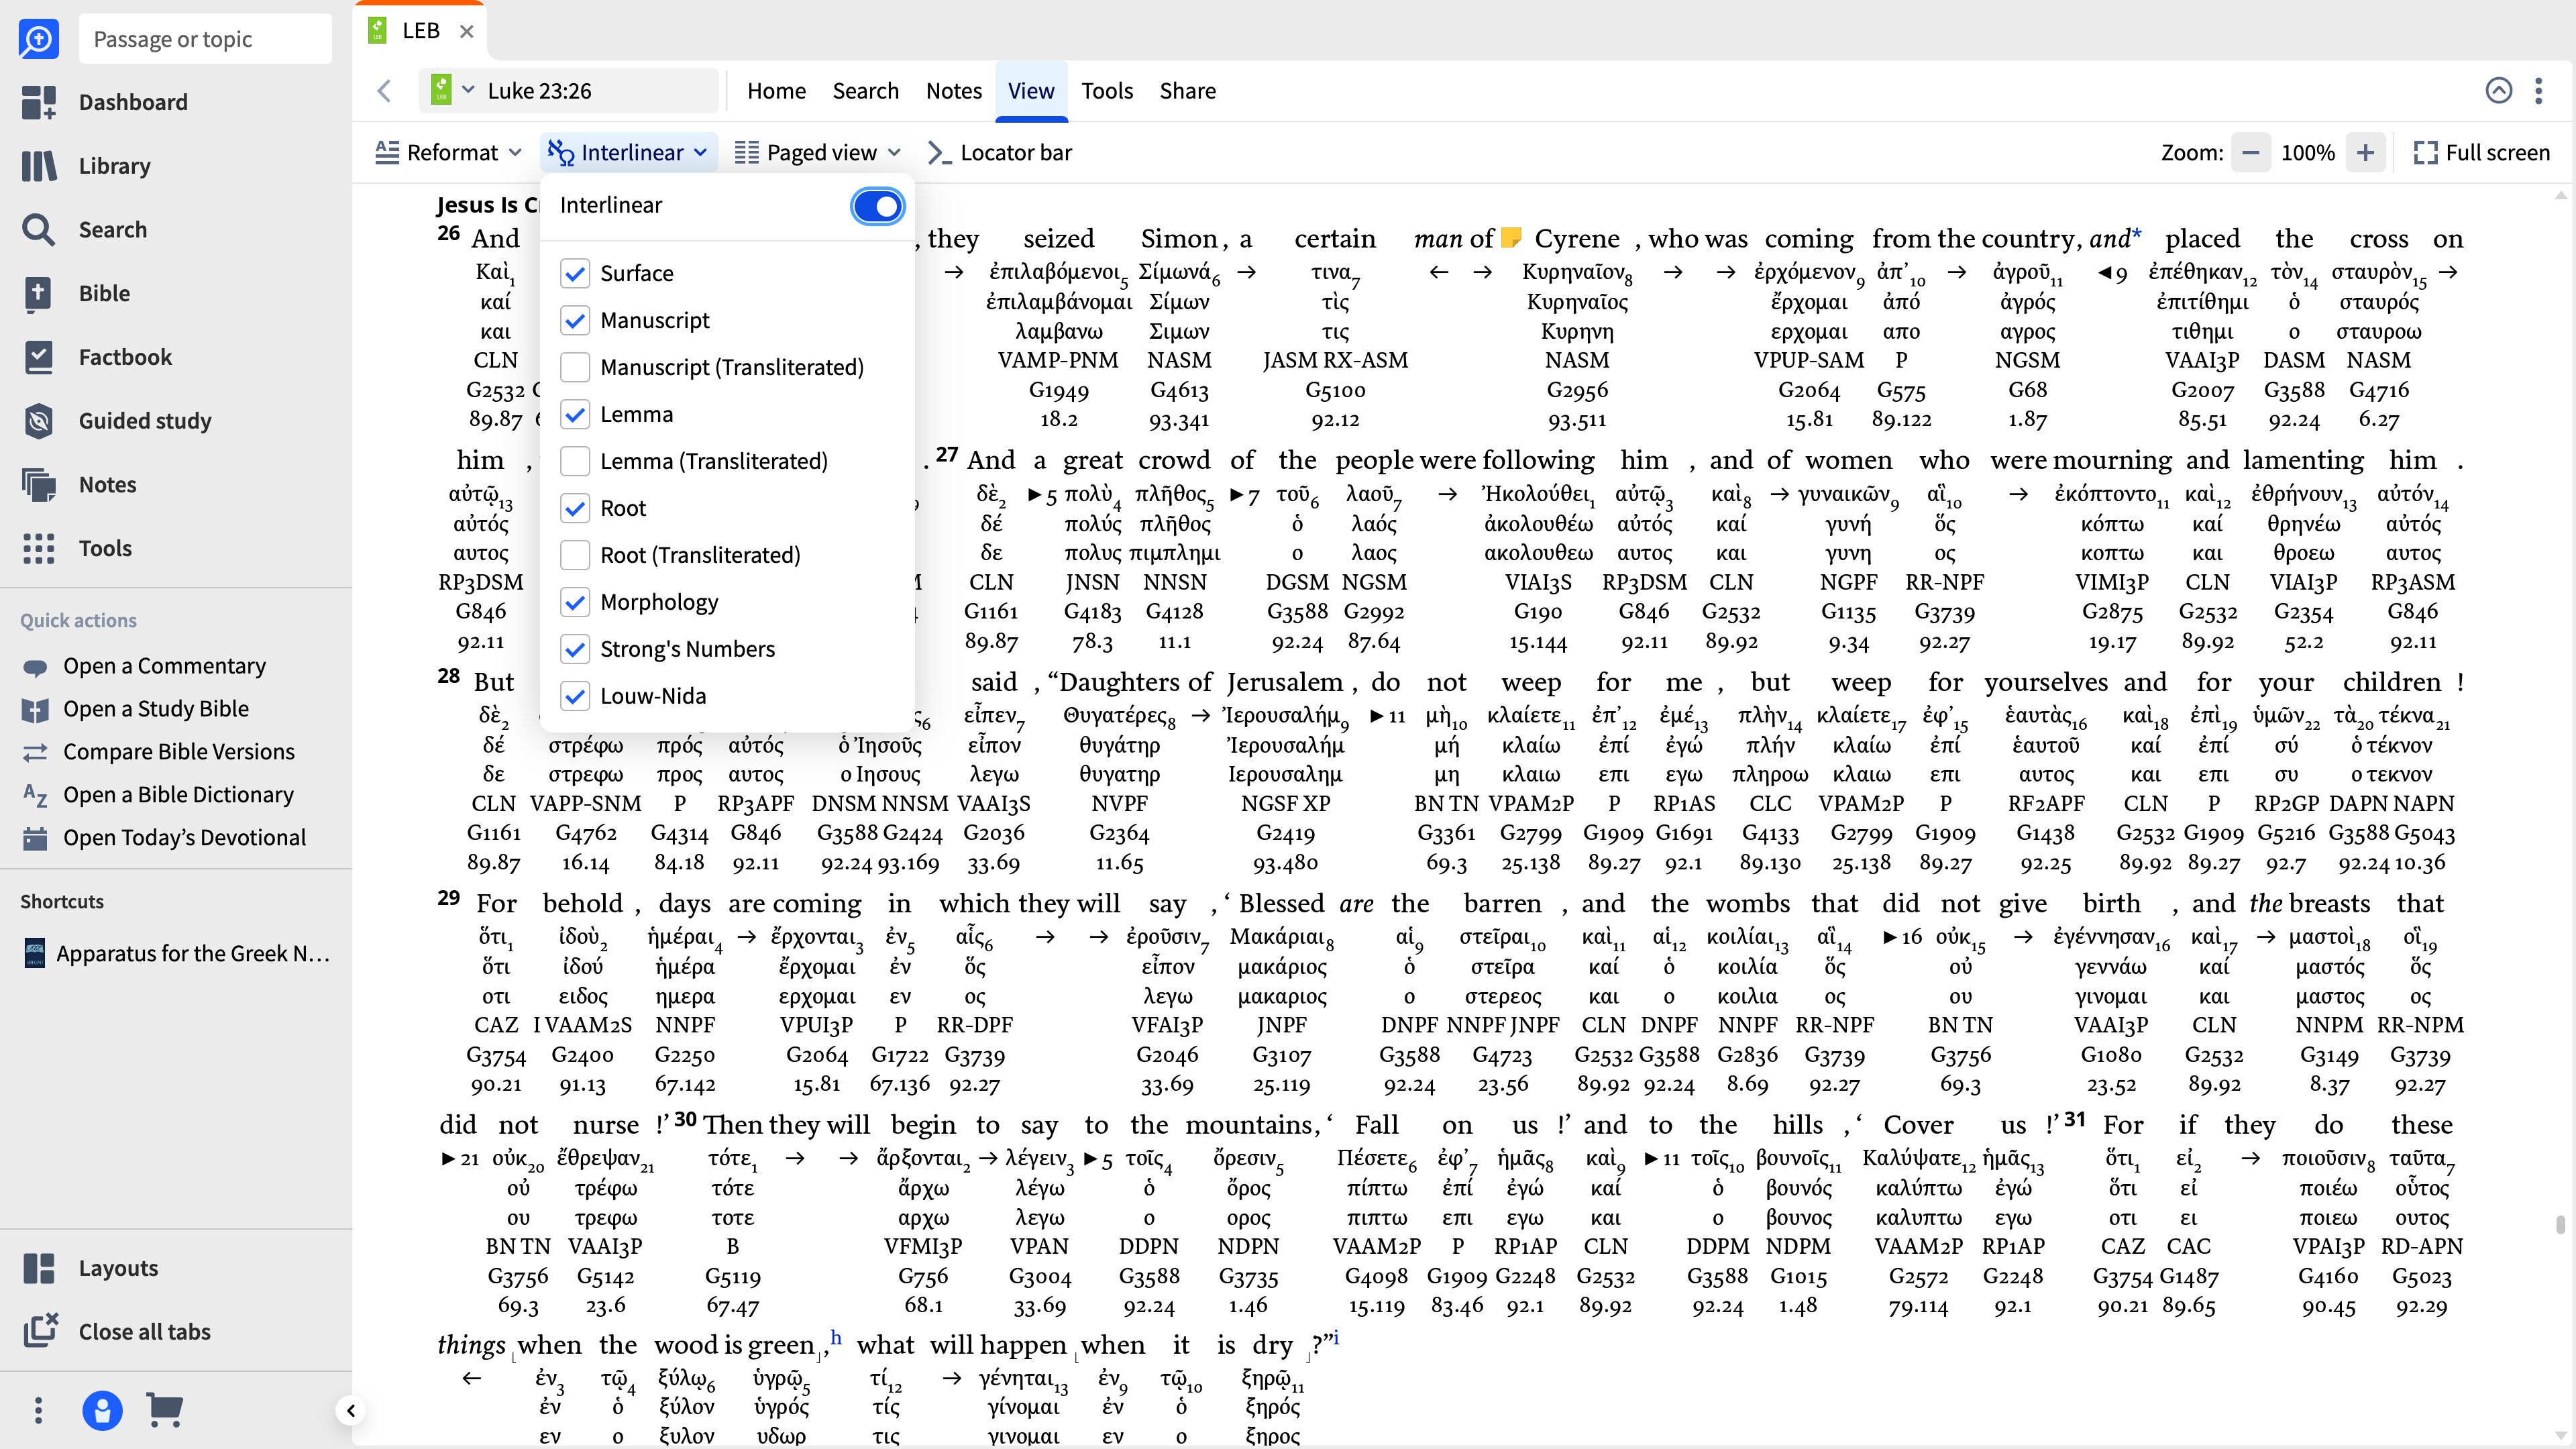Click the Logos app logo icon
Screen dimensions: 2576x1449
[38, 39]
